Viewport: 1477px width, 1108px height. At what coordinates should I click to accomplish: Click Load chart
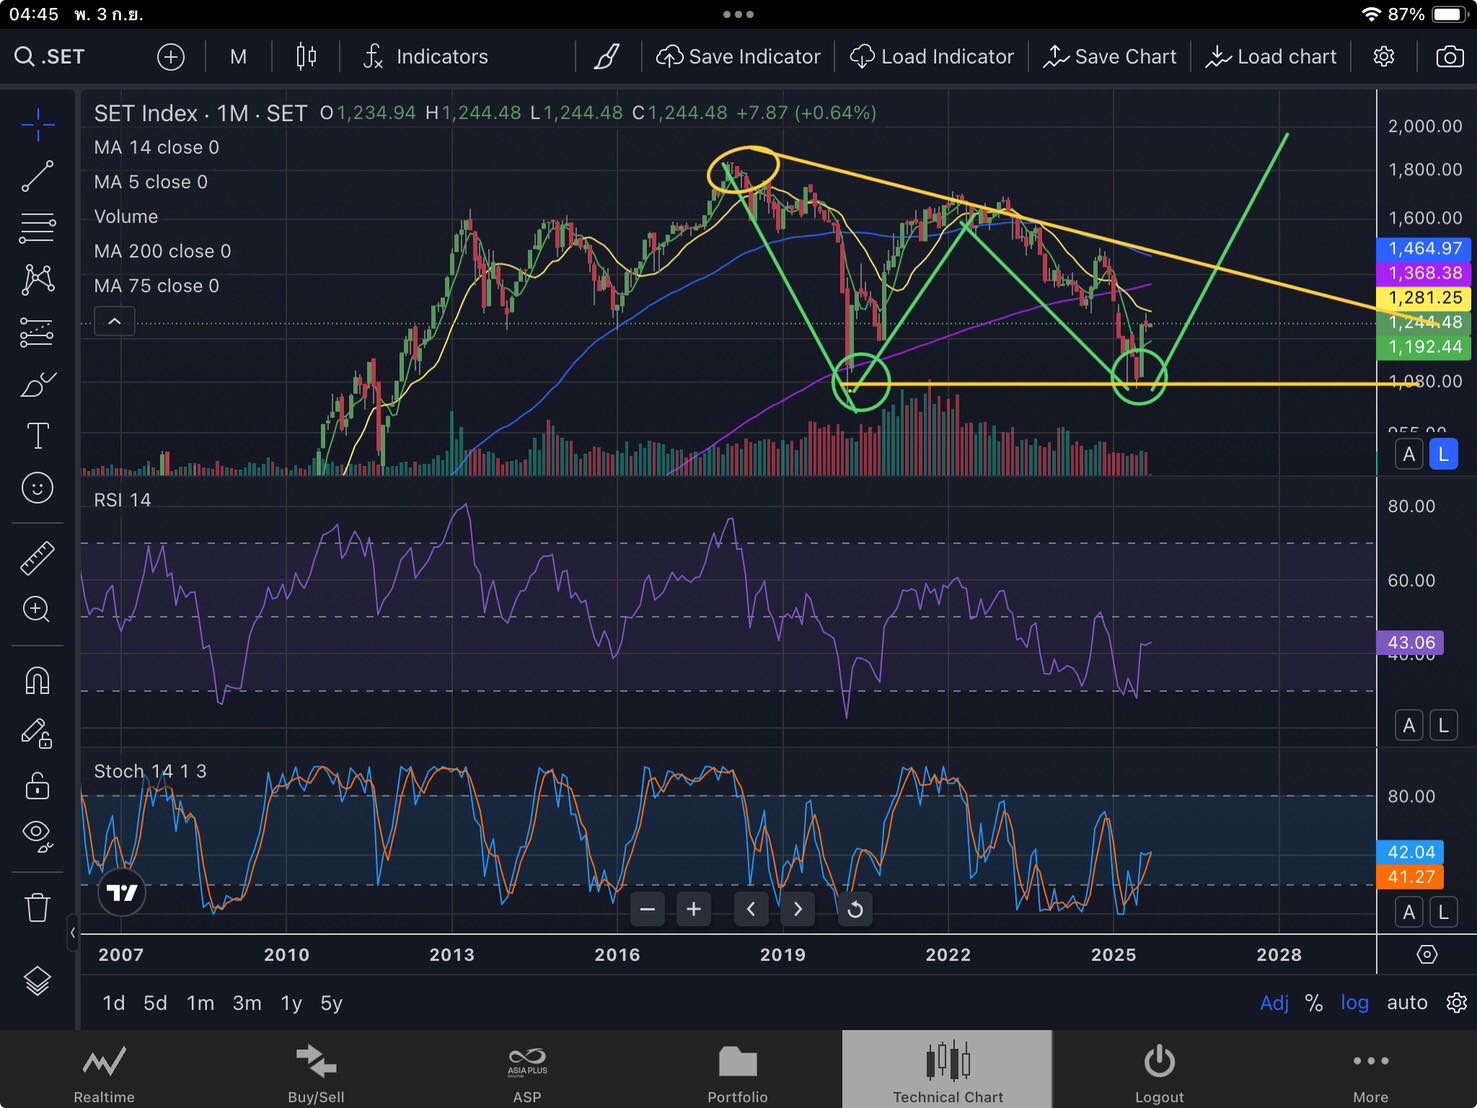click(x=1271, y=57)
